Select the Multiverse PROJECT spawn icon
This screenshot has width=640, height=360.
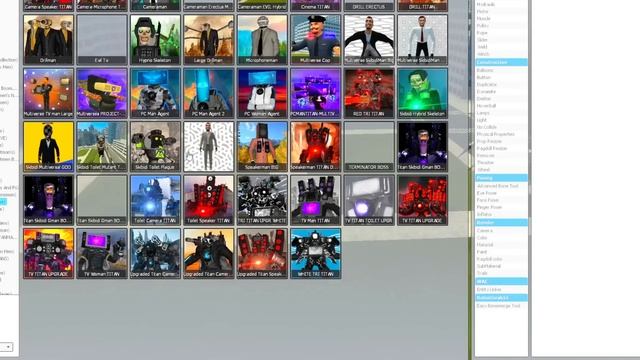click(x=102, y=93)
